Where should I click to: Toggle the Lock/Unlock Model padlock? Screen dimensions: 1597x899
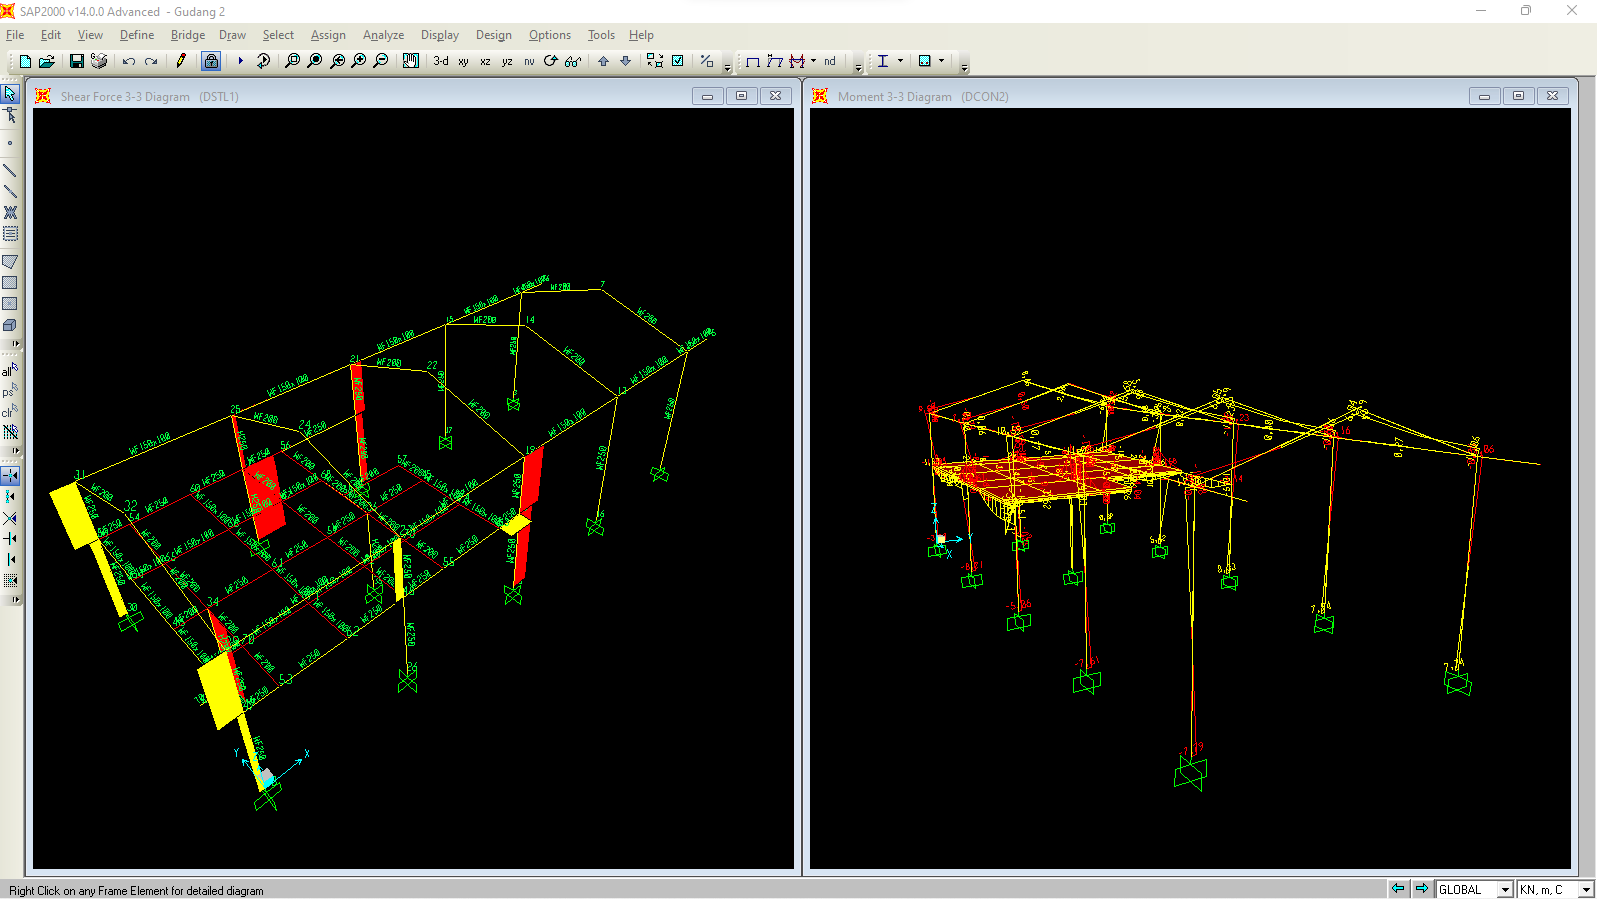(x=211, y=61)
